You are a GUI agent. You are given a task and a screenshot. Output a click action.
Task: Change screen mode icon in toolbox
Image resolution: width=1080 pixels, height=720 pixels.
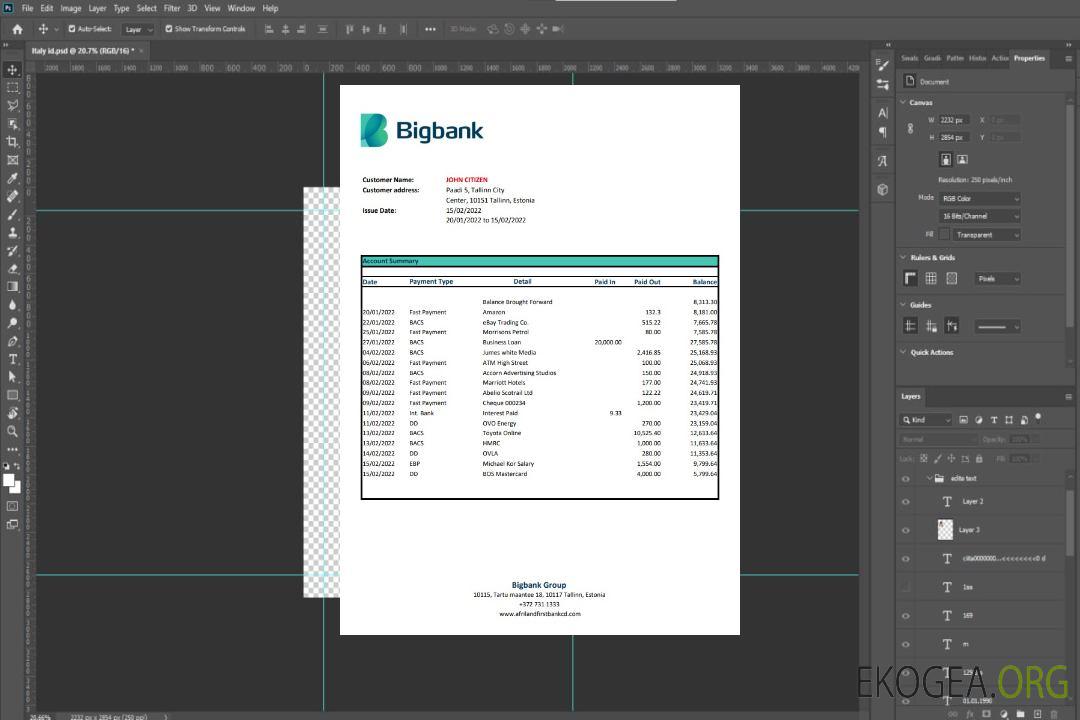coord(12,524)
